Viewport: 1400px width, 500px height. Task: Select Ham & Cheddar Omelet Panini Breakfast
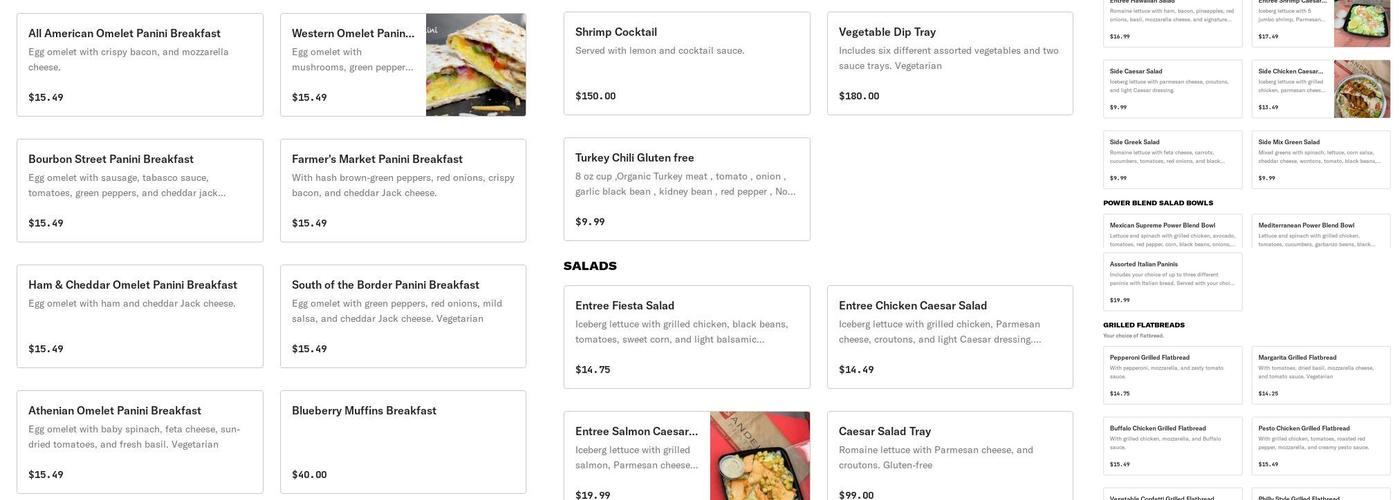(140, 316)
